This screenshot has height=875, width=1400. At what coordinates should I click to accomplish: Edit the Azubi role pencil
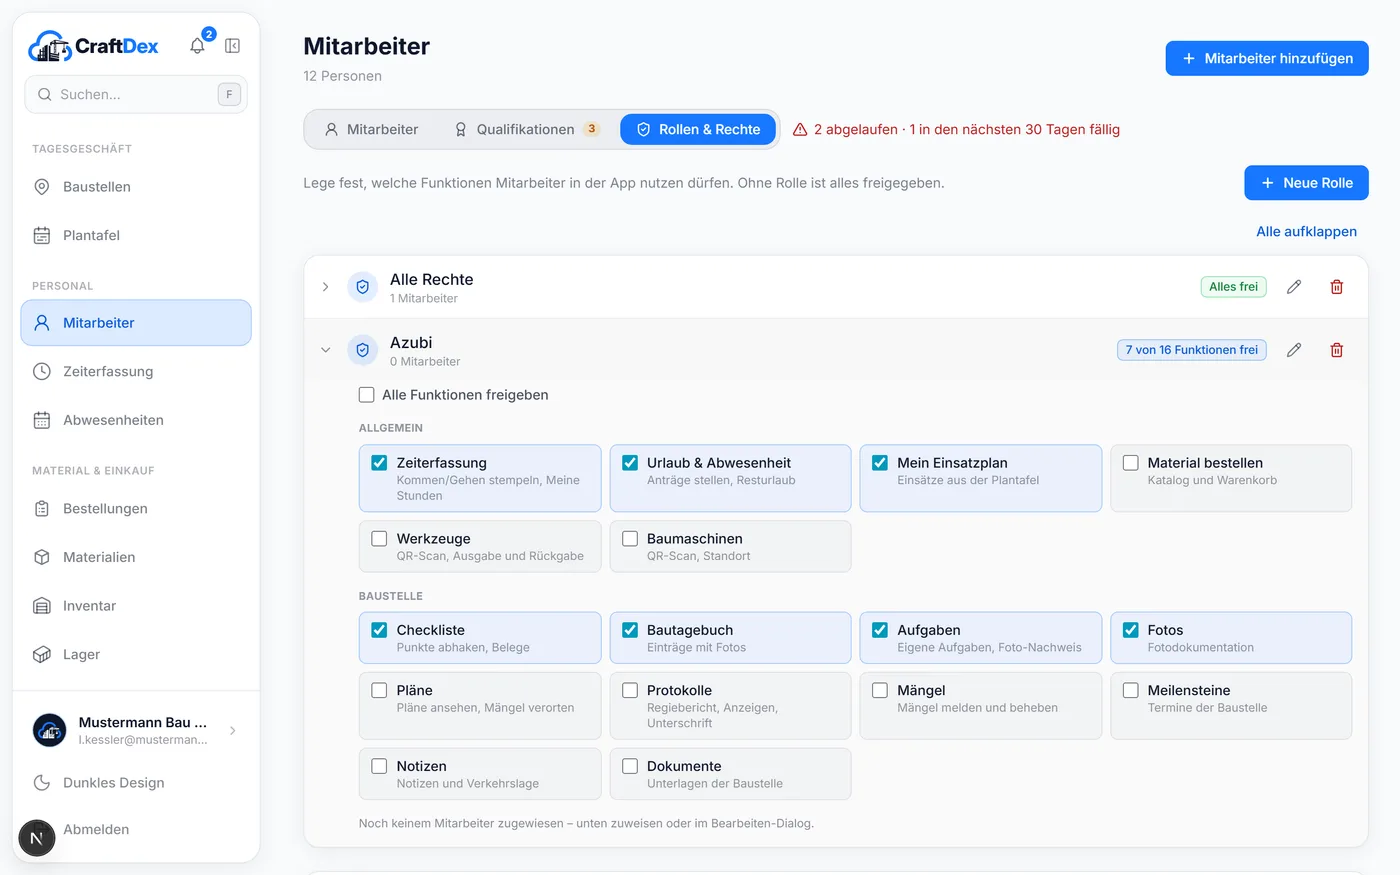(1294, 350)
